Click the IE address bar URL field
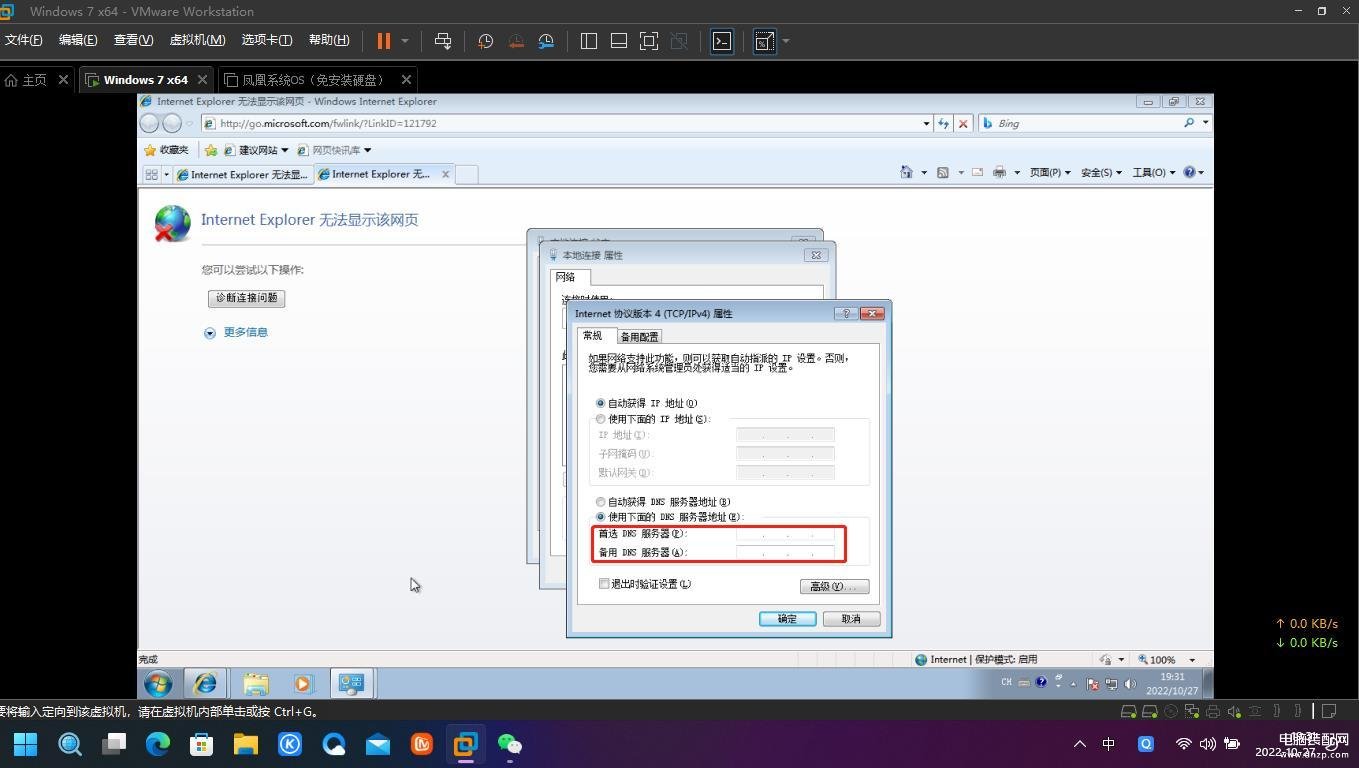This screenshot has width=1359, height=768. point(568,123)
